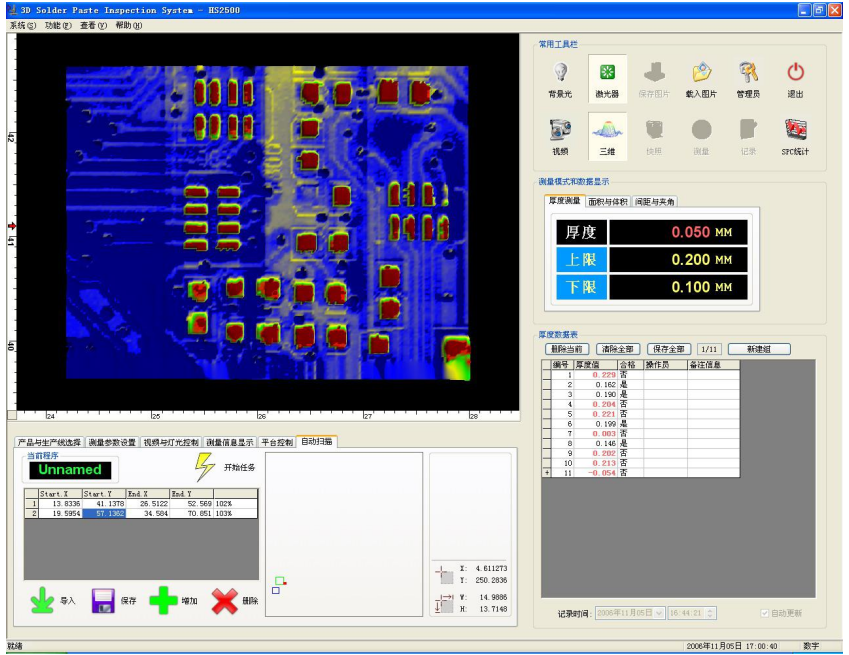The image size is (849, 655).
Task: Toggle the 自动更新 auto update checkbox
Action: pos(765,613)
